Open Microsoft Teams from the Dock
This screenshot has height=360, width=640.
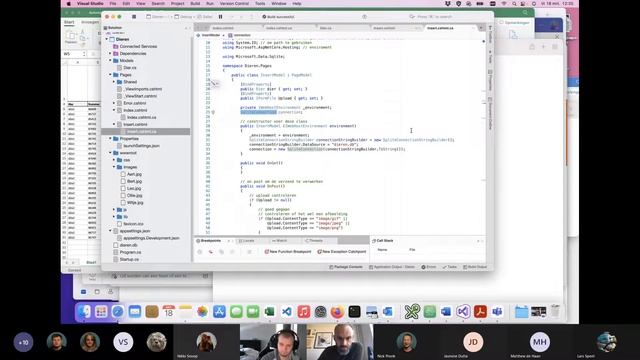click(x=497, y=312)
